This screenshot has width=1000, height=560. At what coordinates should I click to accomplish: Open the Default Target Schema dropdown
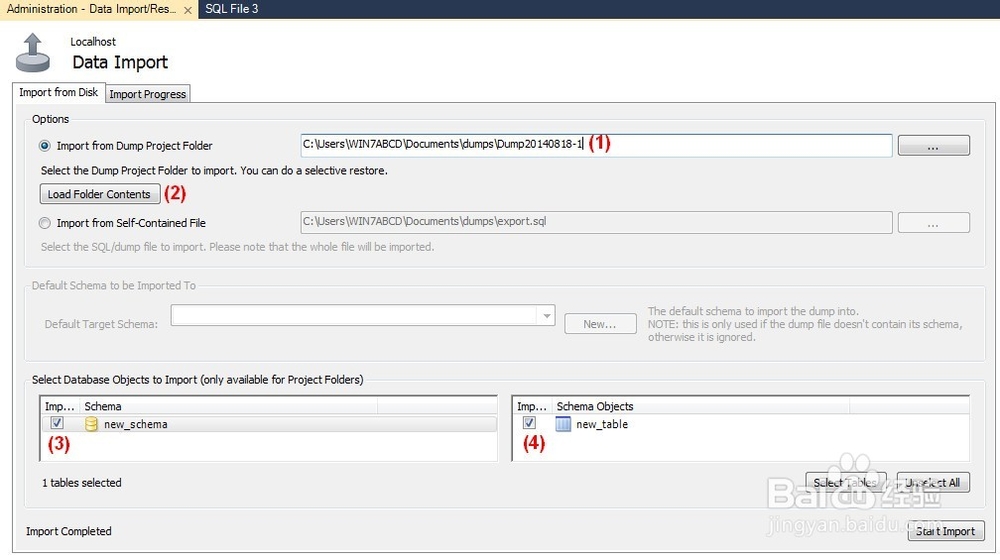tap(547, 316)
